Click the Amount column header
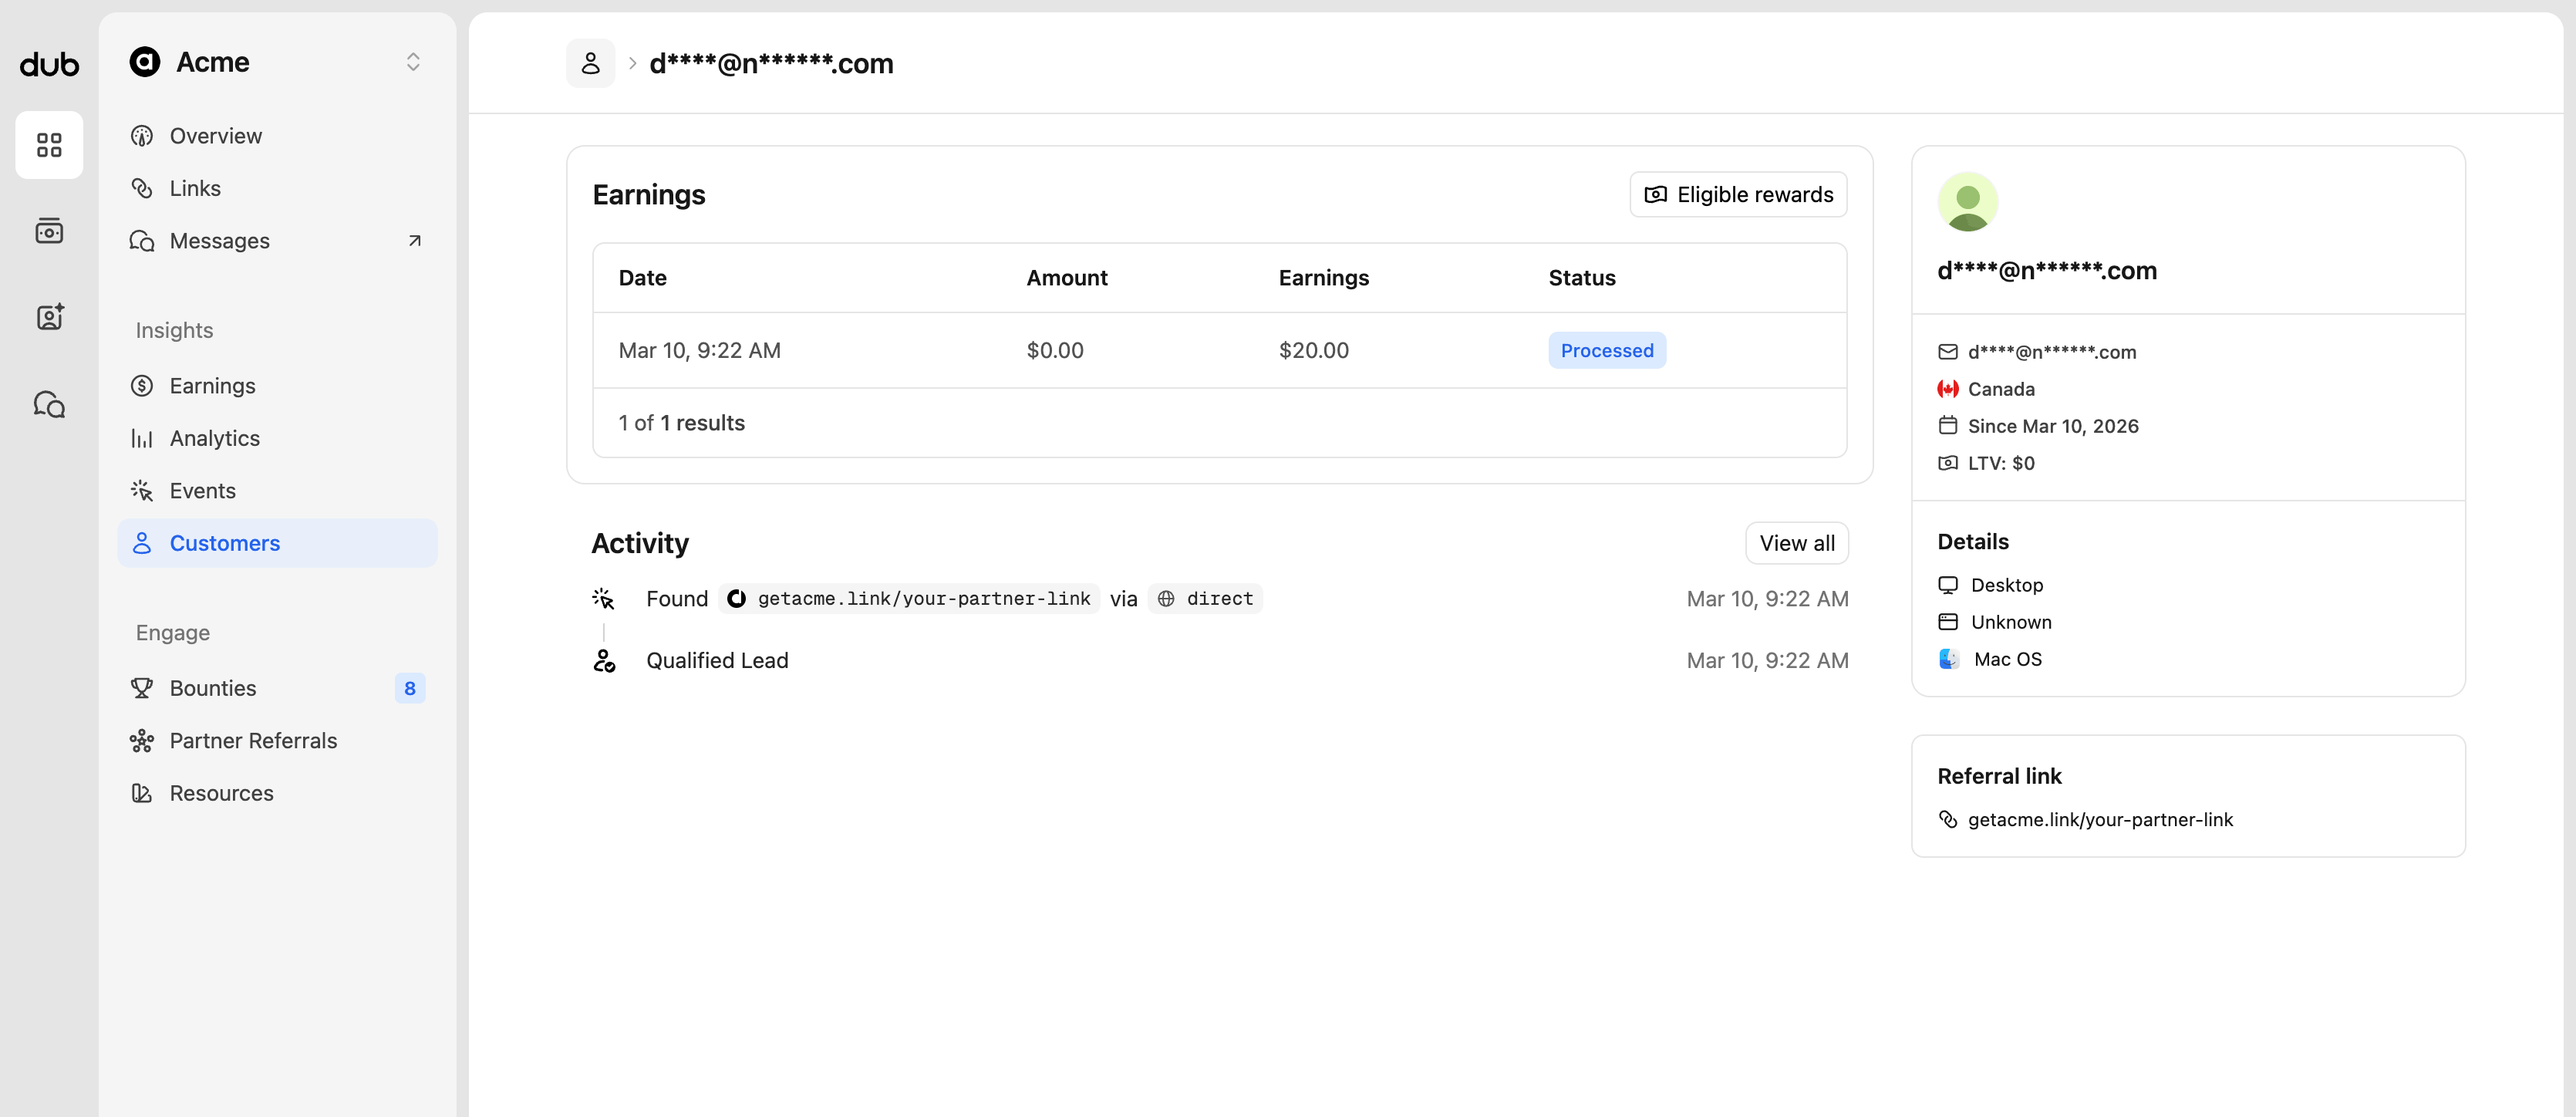The width and height of the screenshot is (2576, 1117). [1067, 278]
